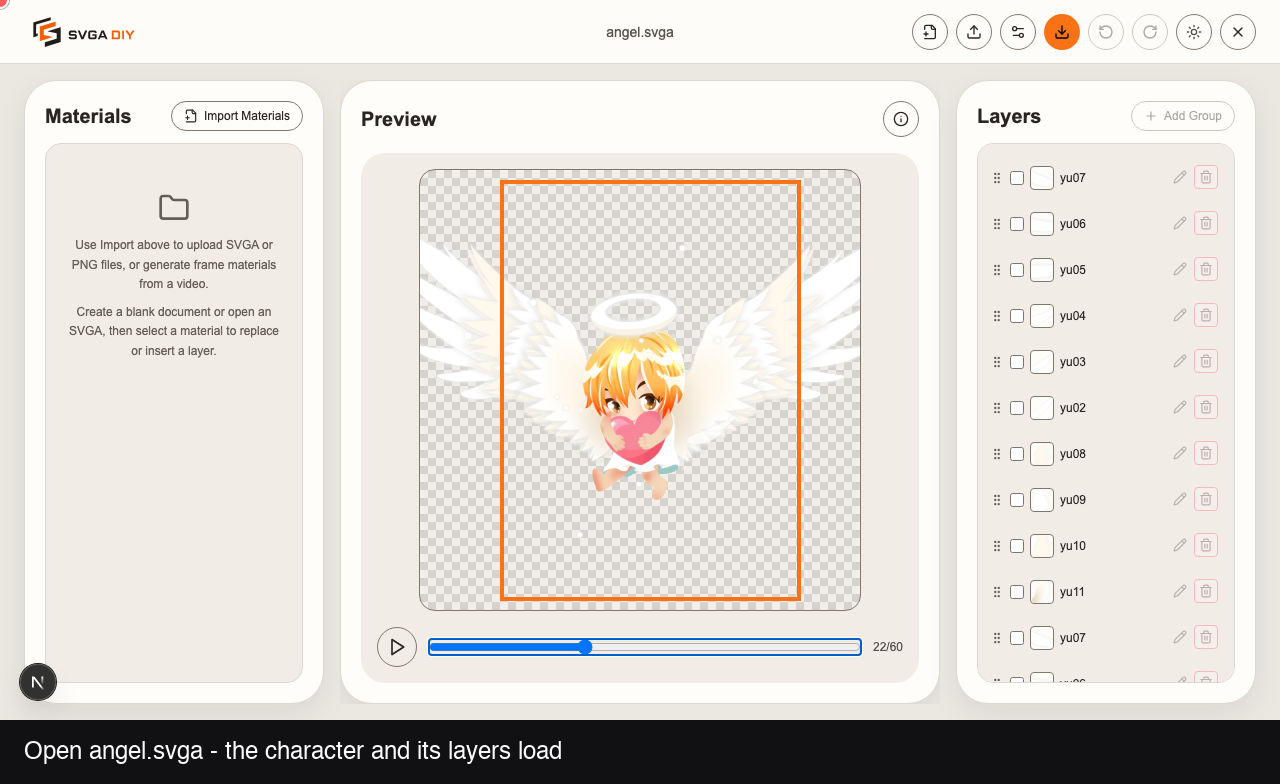Check the yu03 layer checkbox
This screenshot has height=784, width=1280.
[x=1017, y=362]
